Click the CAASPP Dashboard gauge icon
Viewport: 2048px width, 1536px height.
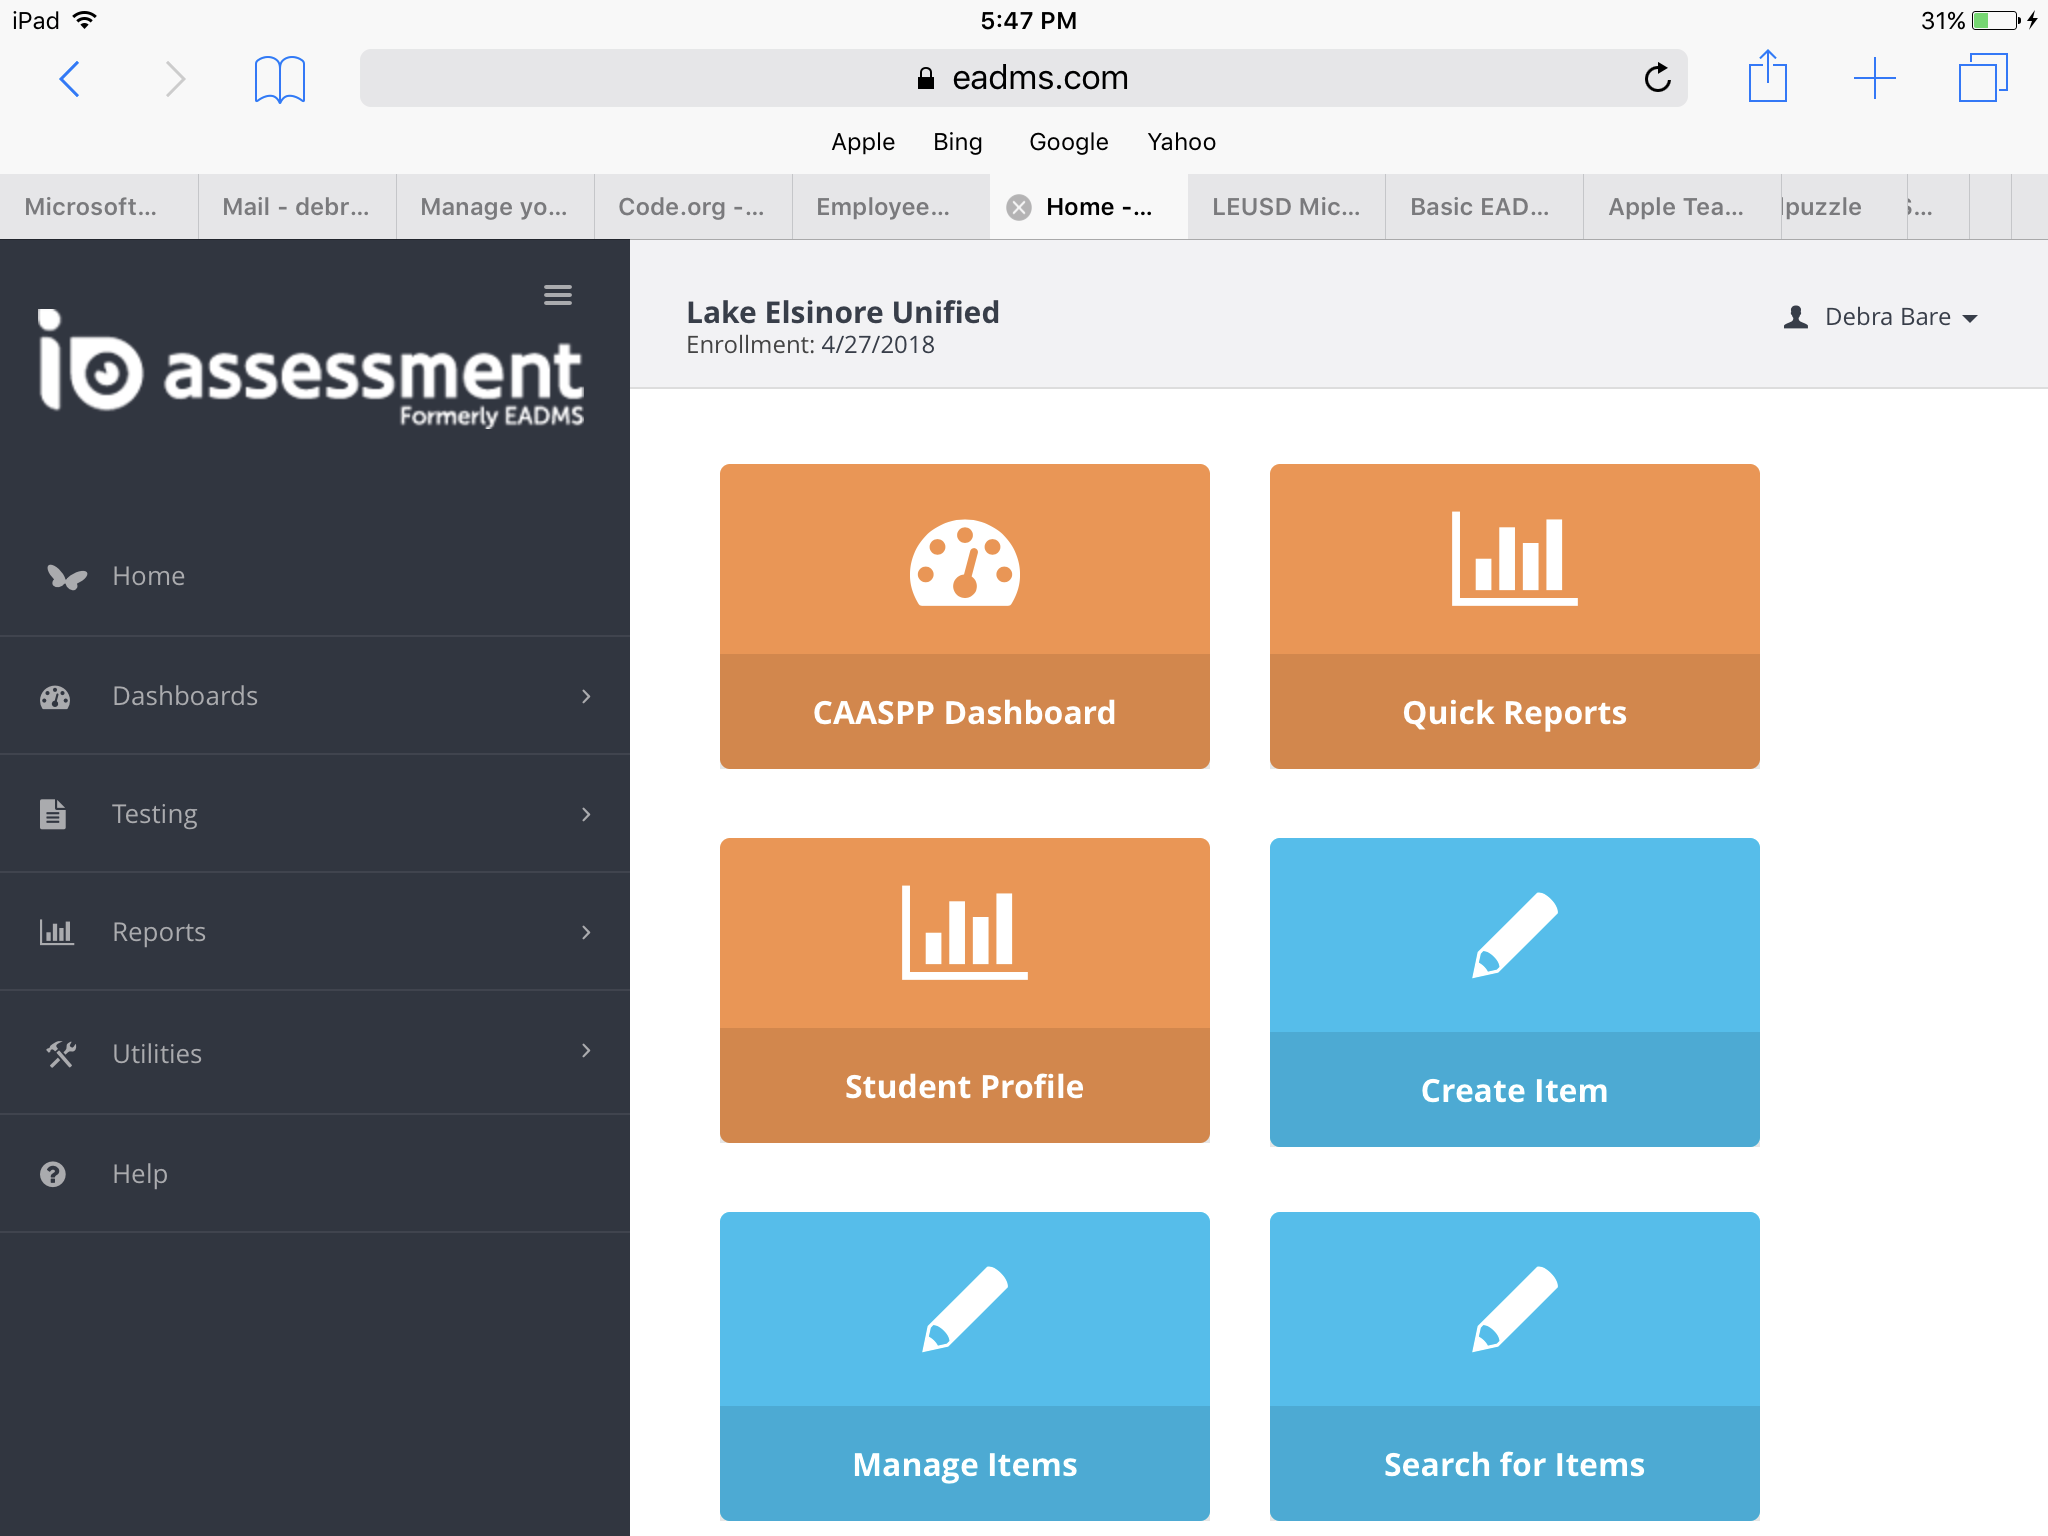(x=964, y=562)
